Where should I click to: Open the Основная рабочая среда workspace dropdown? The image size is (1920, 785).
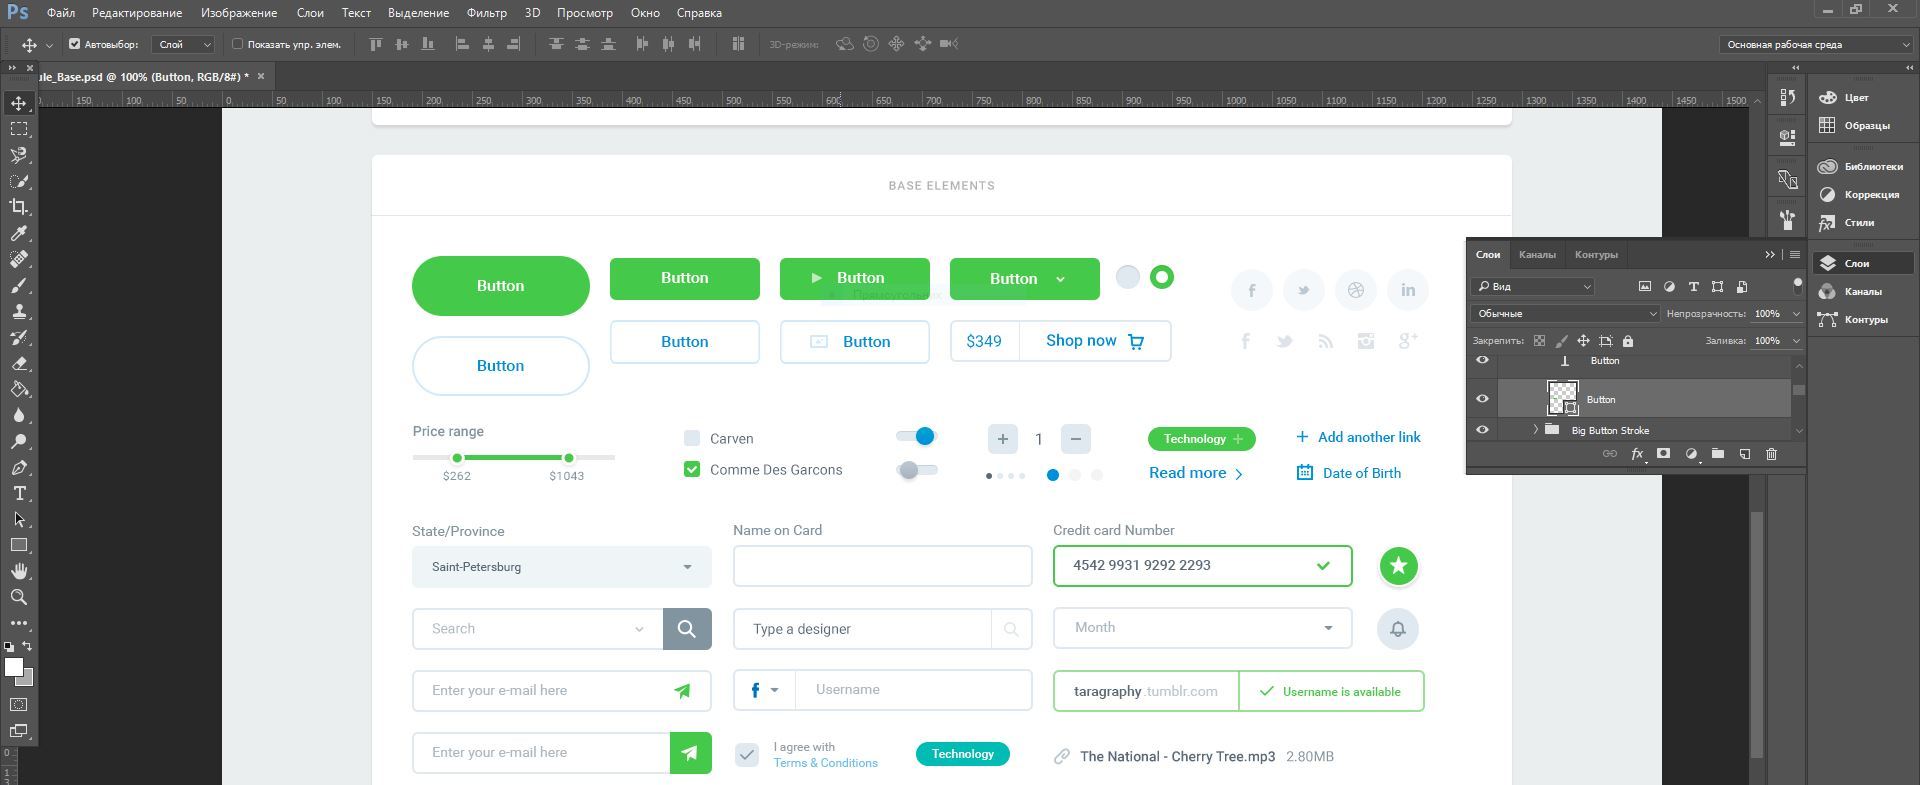coord(1815,44)
